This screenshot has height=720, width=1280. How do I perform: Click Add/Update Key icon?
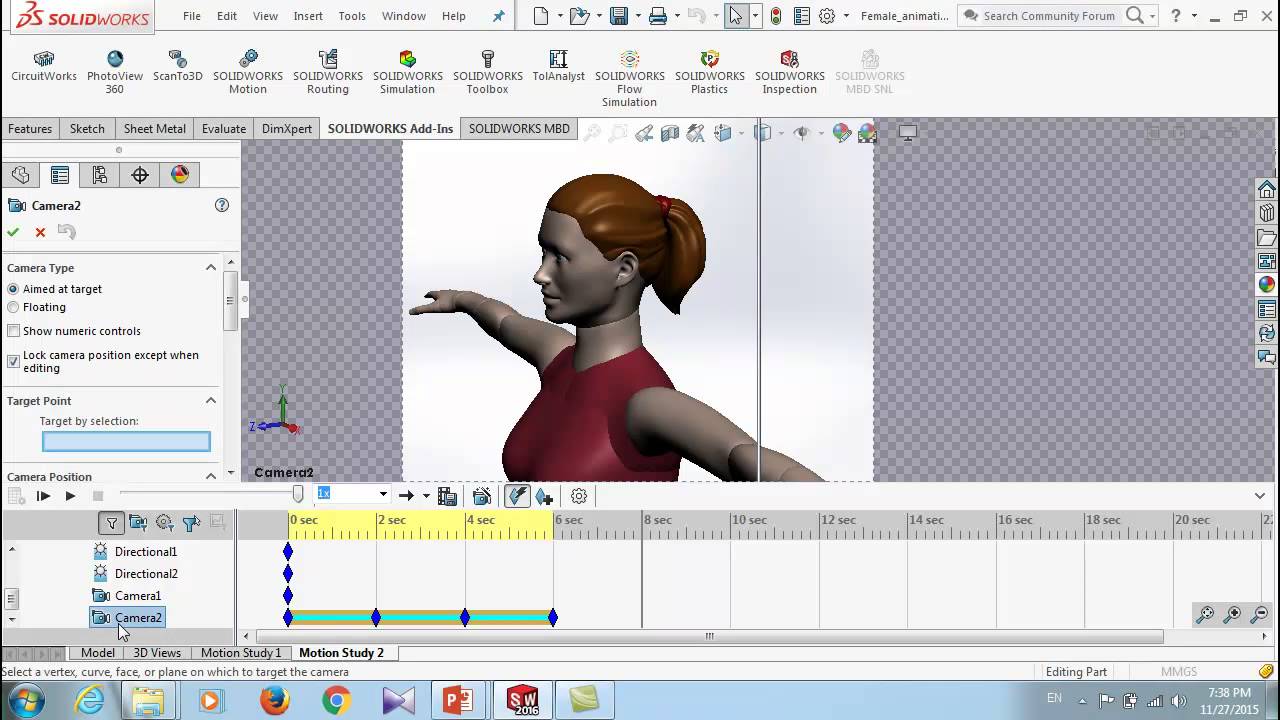coord(544,496)
